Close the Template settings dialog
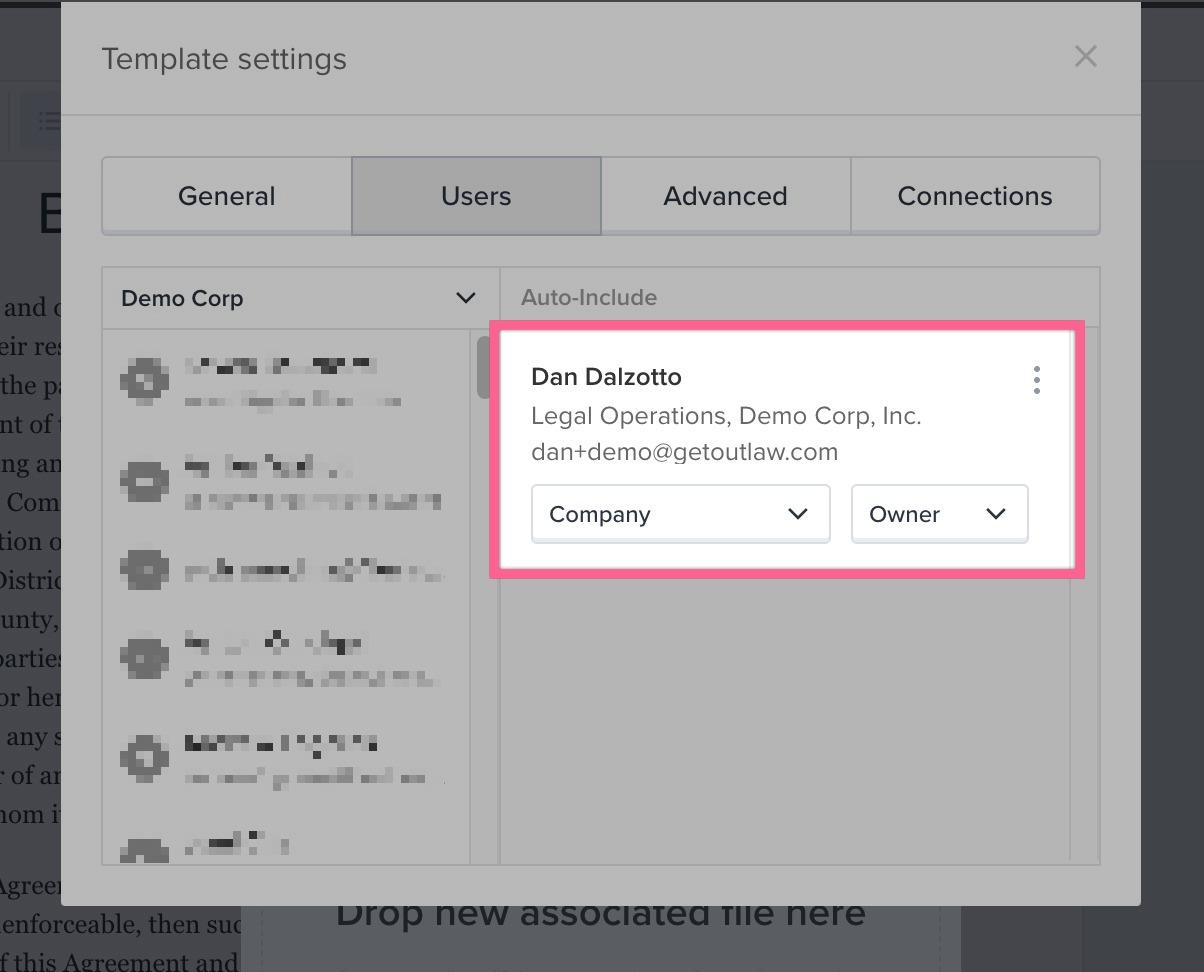Image resolution: width=1204 pixels, height=972 pixels. coord(1085,57)
